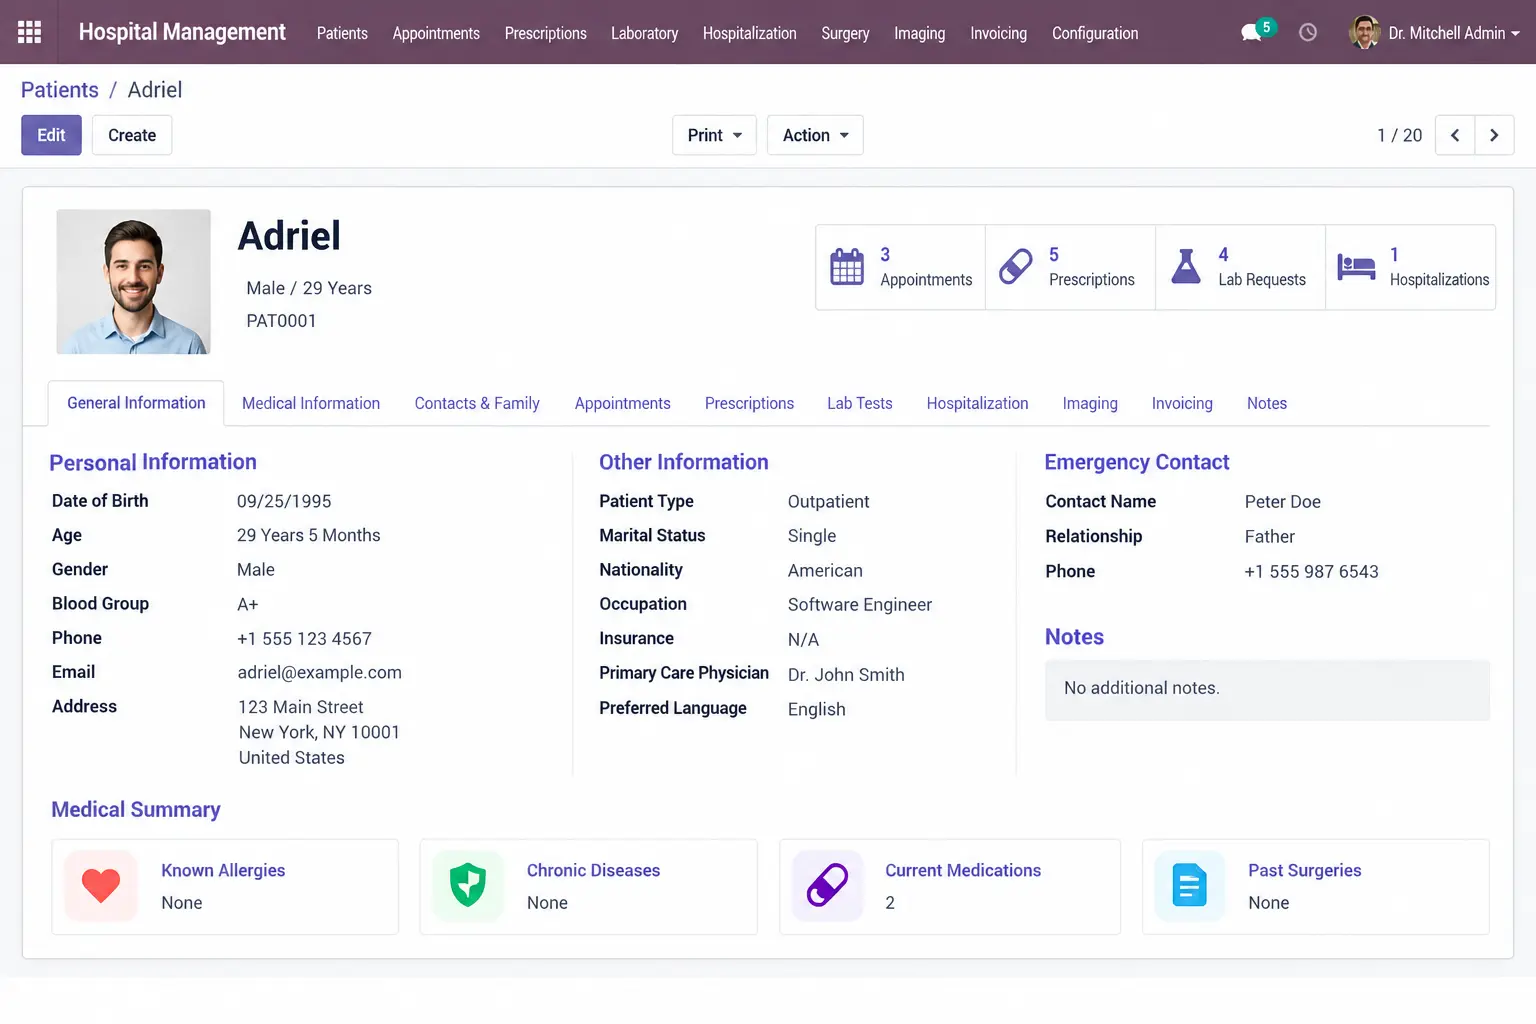Switch to the Imaging tab
1536x1024 pixels.
[x=1090, y=403]
